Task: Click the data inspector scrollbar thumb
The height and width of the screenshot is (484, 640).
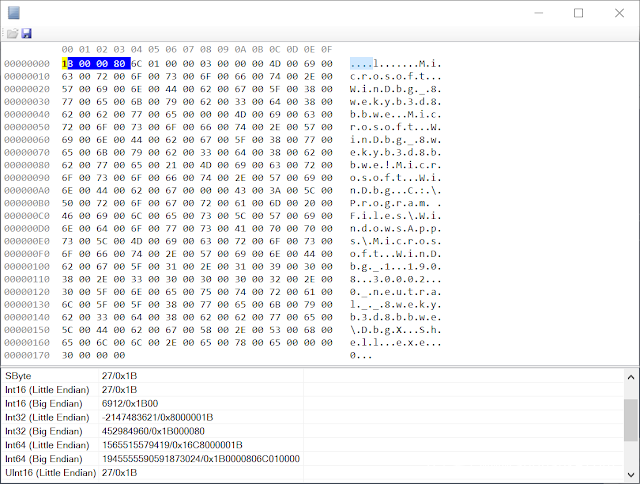Action: (x=631, y=420)
